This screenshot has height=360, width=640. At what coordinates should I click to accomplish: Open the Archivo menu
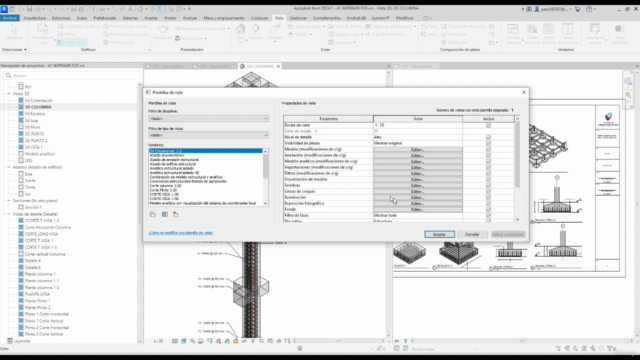[x=10, y=18]
